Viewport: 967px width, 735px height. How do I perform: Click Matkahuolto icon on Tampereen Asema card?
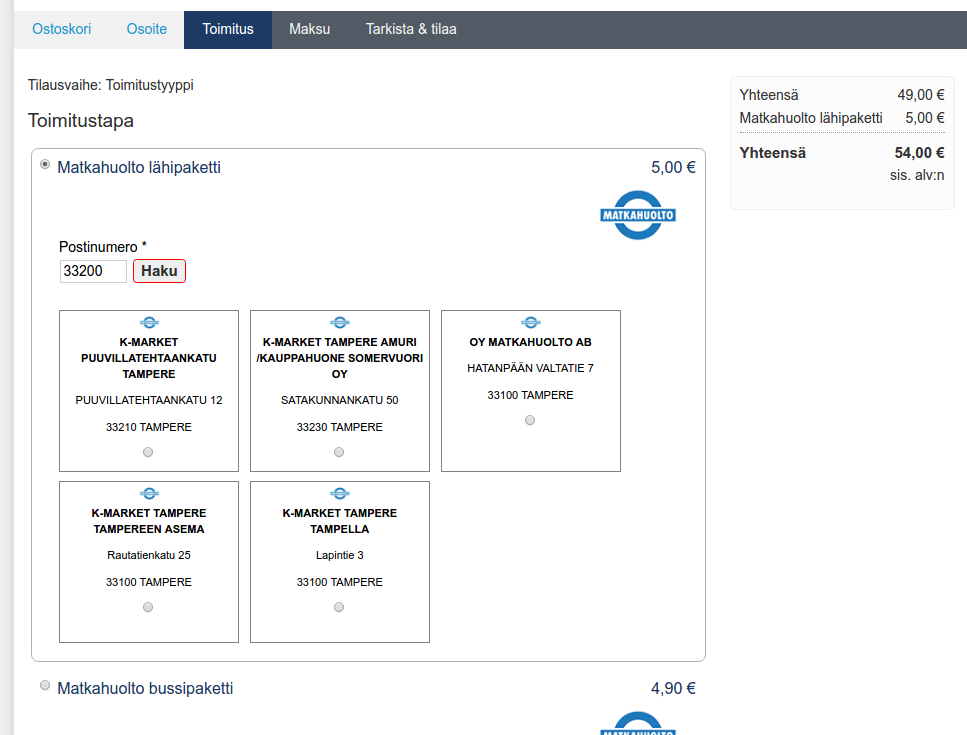tap(149, 493)
